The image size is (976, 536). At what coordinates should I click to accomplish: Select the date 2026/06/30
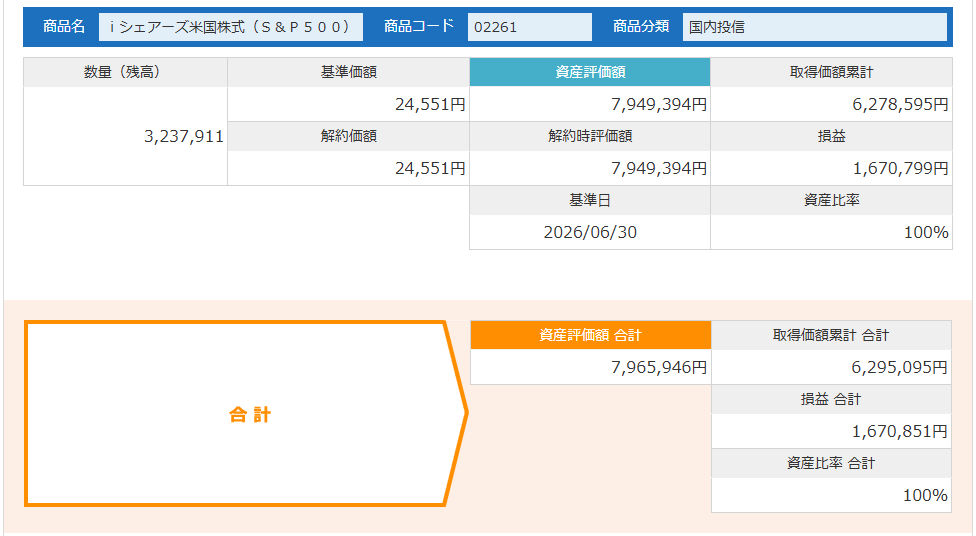[590, 233]
